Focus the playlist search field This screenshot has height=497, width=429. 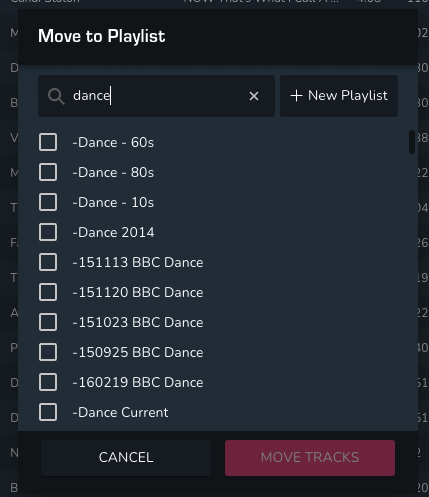pos(156,96)
